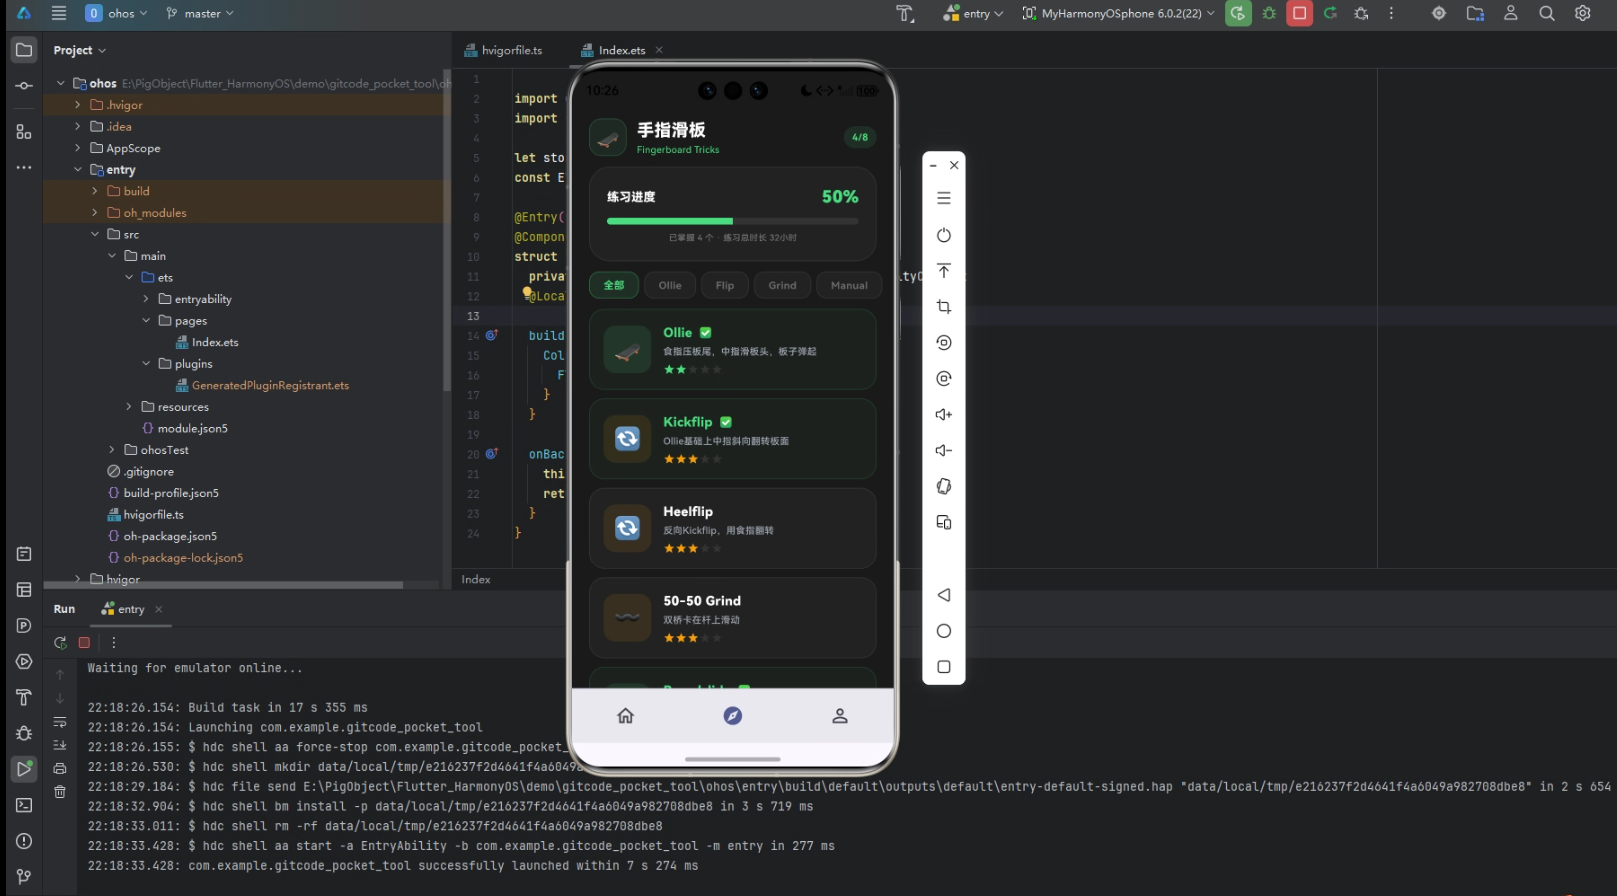Tap the 4/8 progress badge
Screen dimensions: 1617x896
(x=860, y=137)
